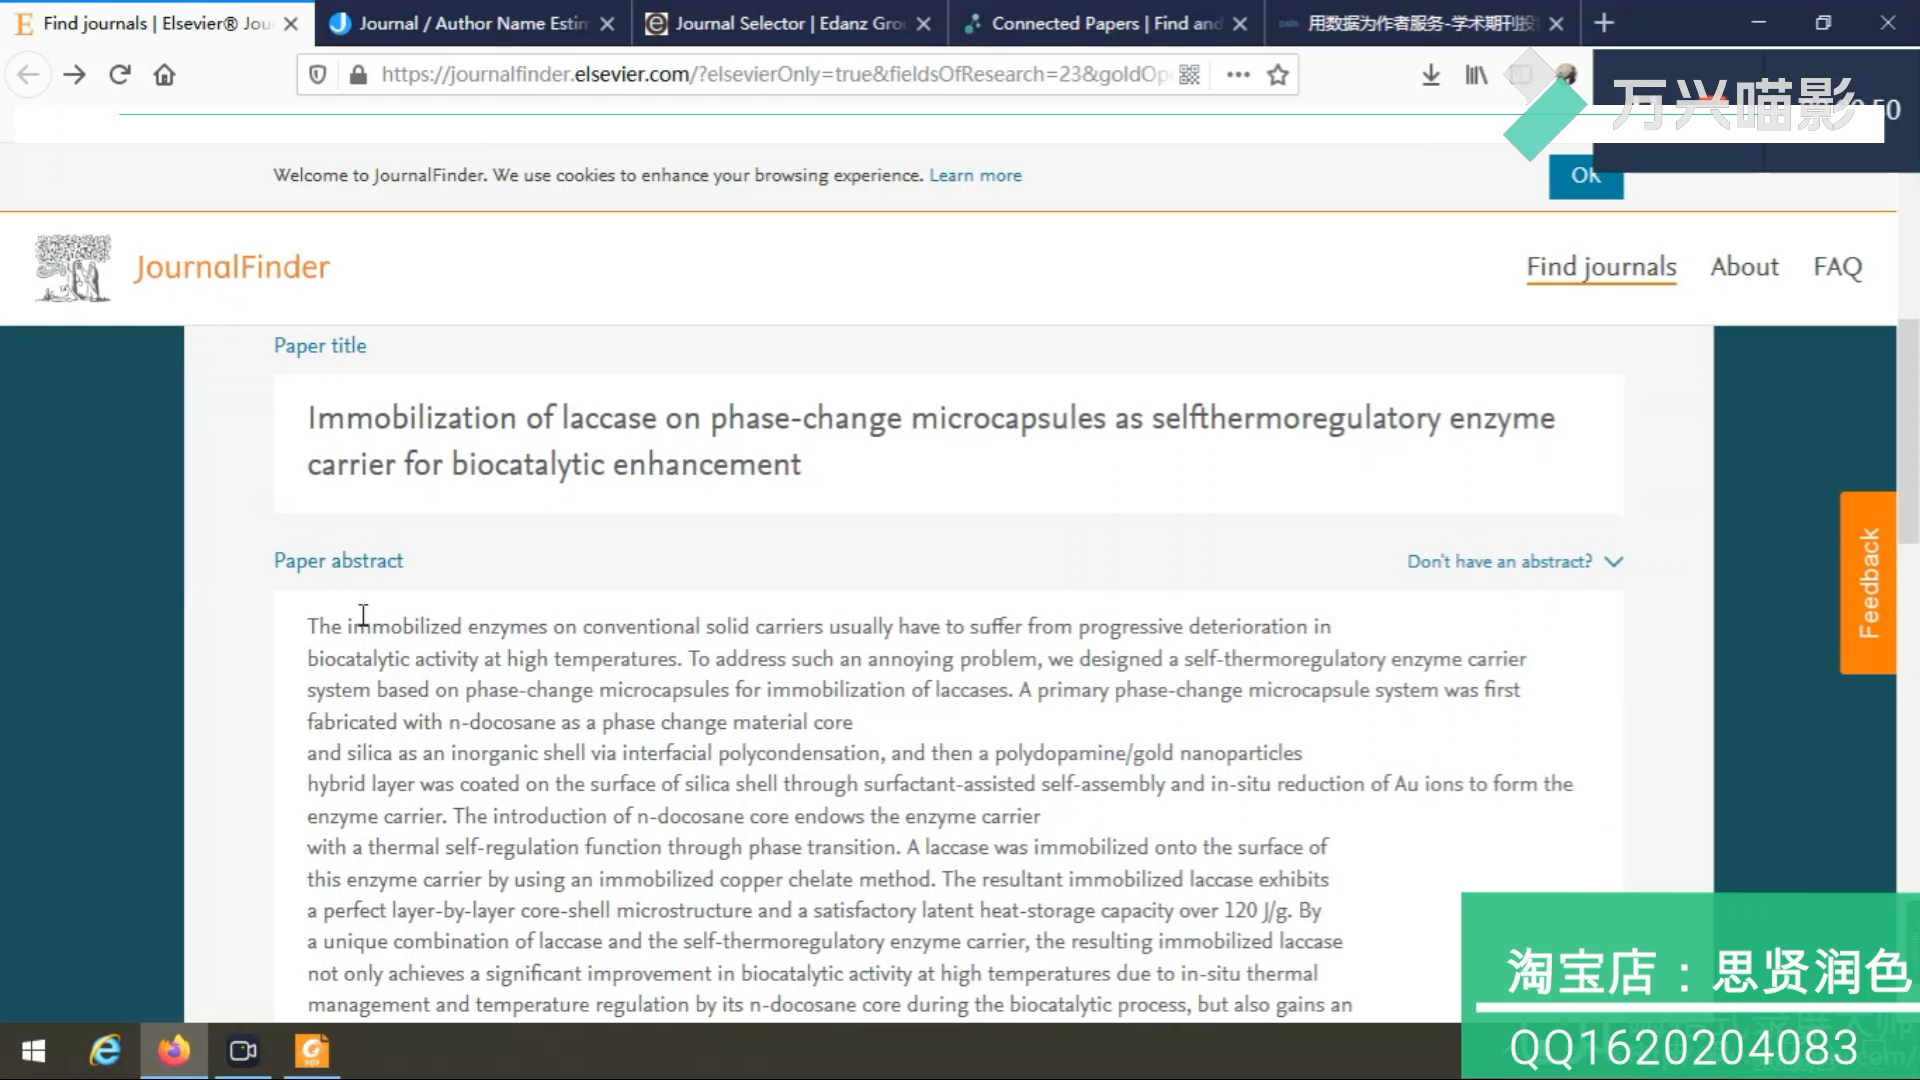Open the downloads panel

(1431, 75)
